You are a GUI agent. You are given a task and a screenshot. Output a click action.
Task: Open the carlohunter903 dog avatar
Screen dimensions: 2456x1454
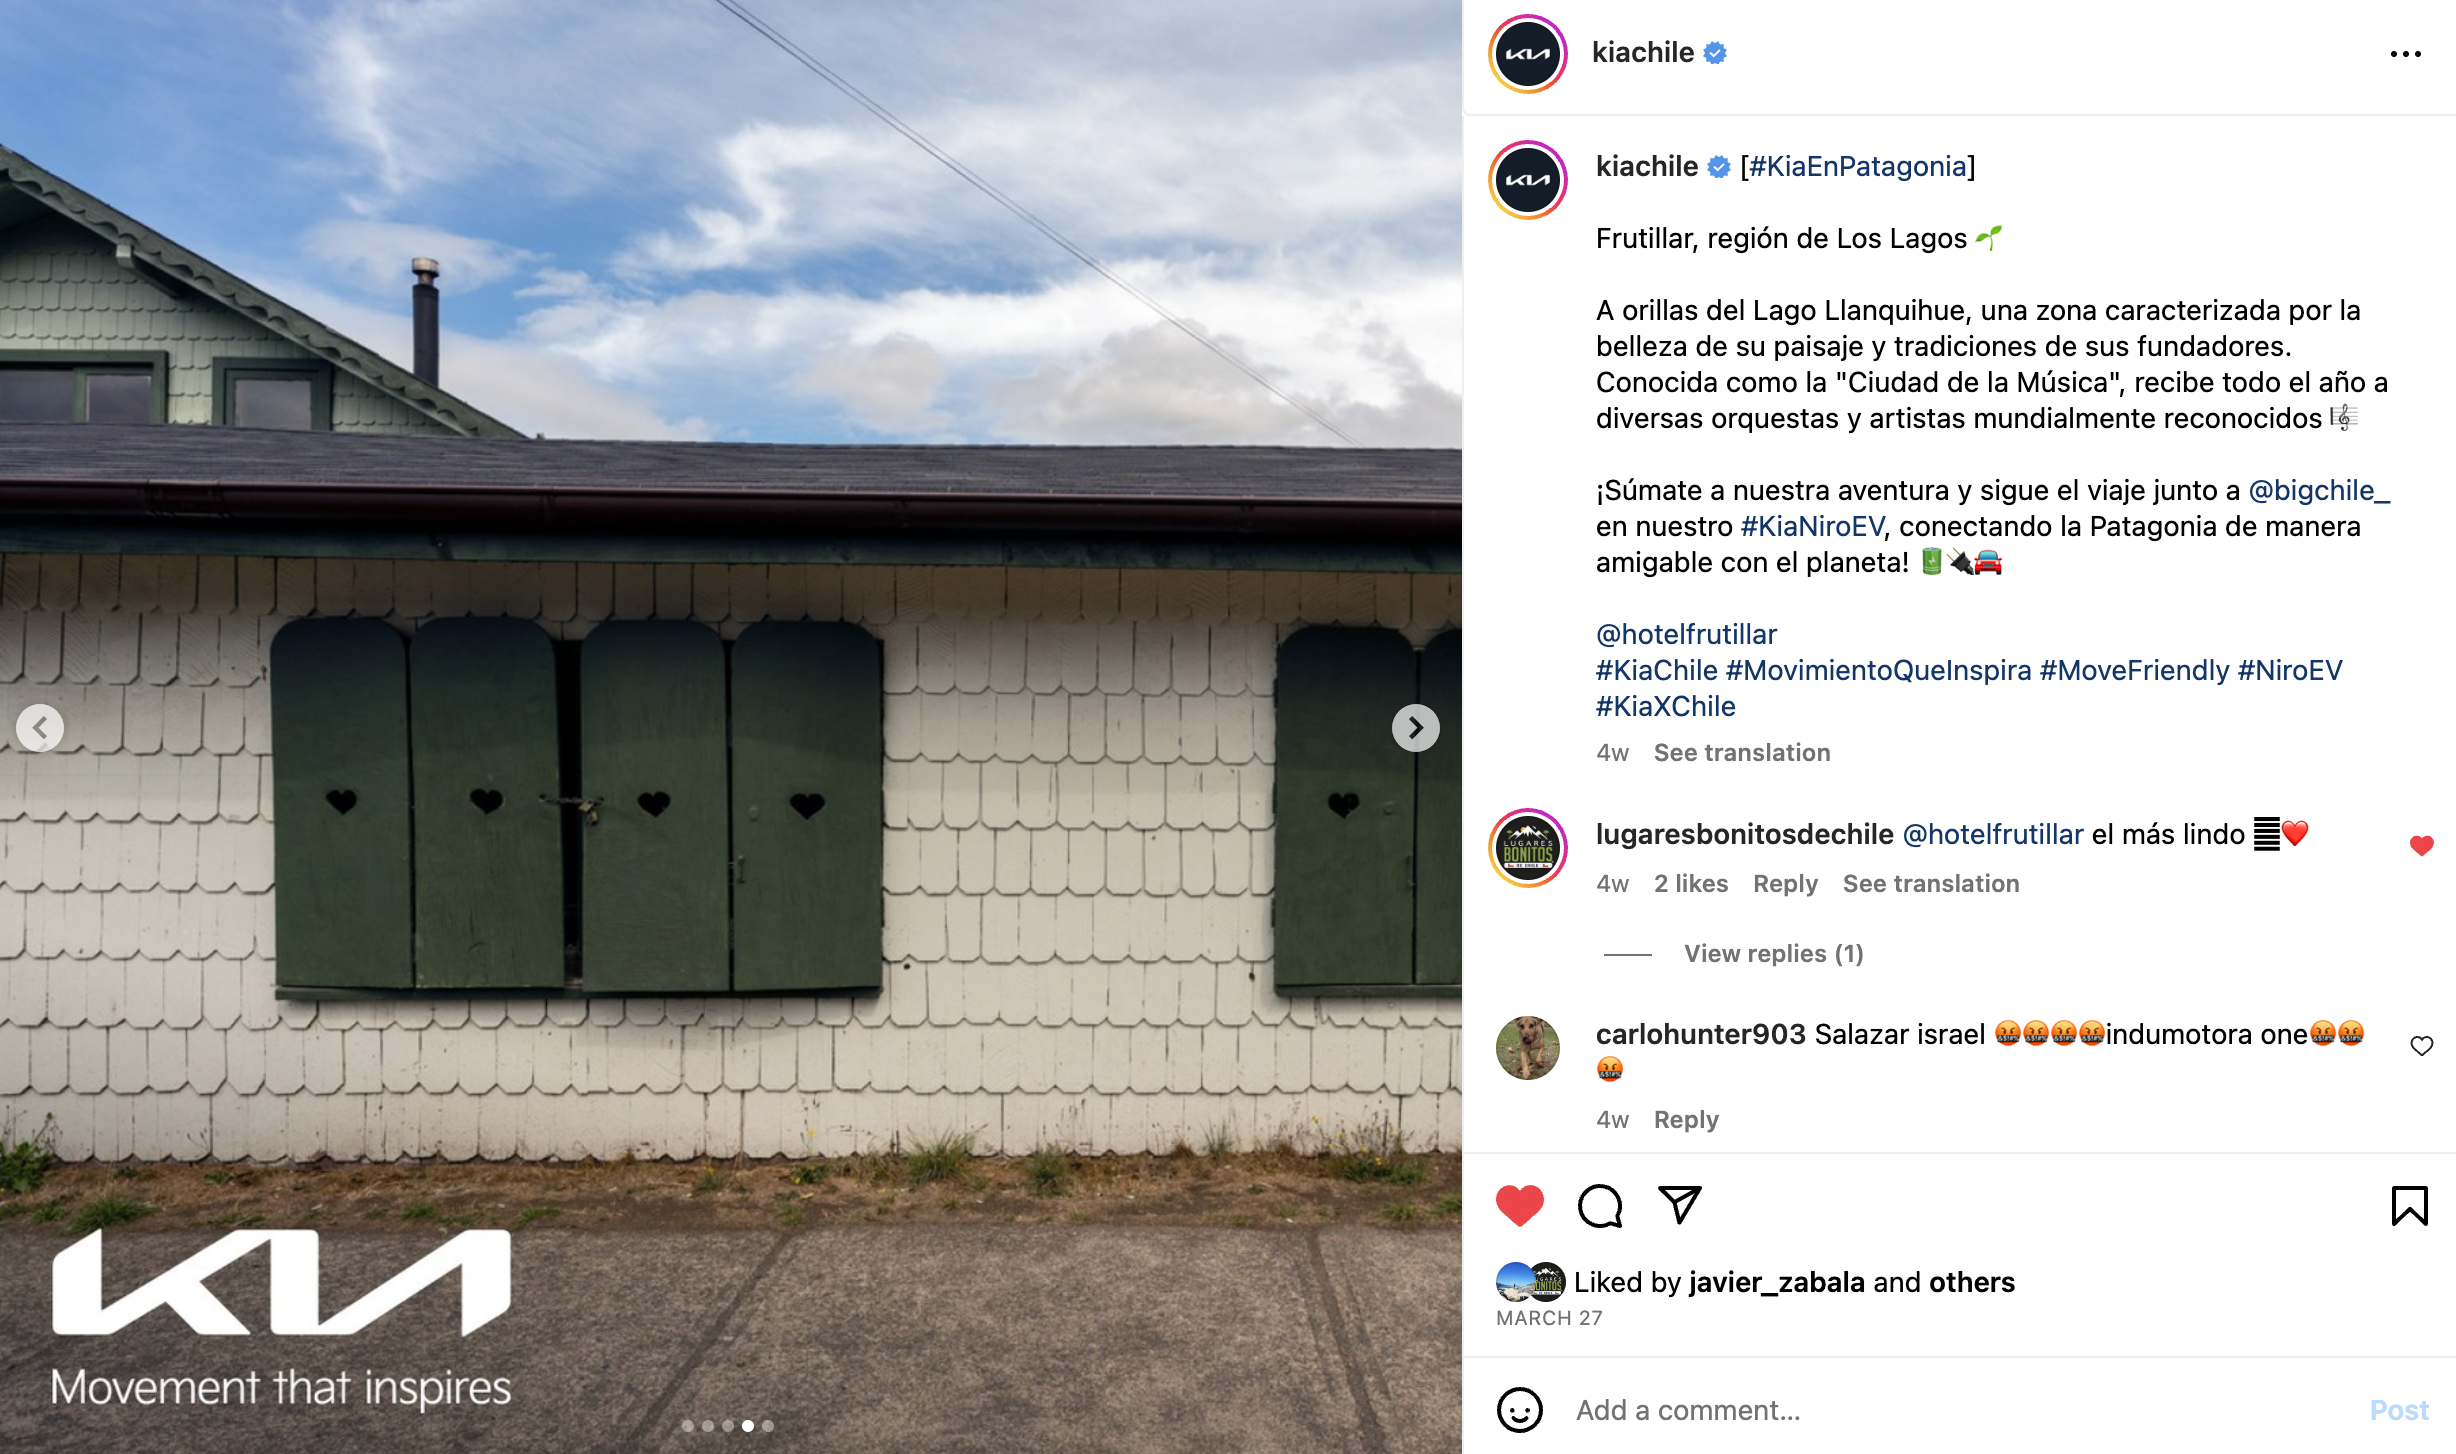click(x=1527, y=1048)
